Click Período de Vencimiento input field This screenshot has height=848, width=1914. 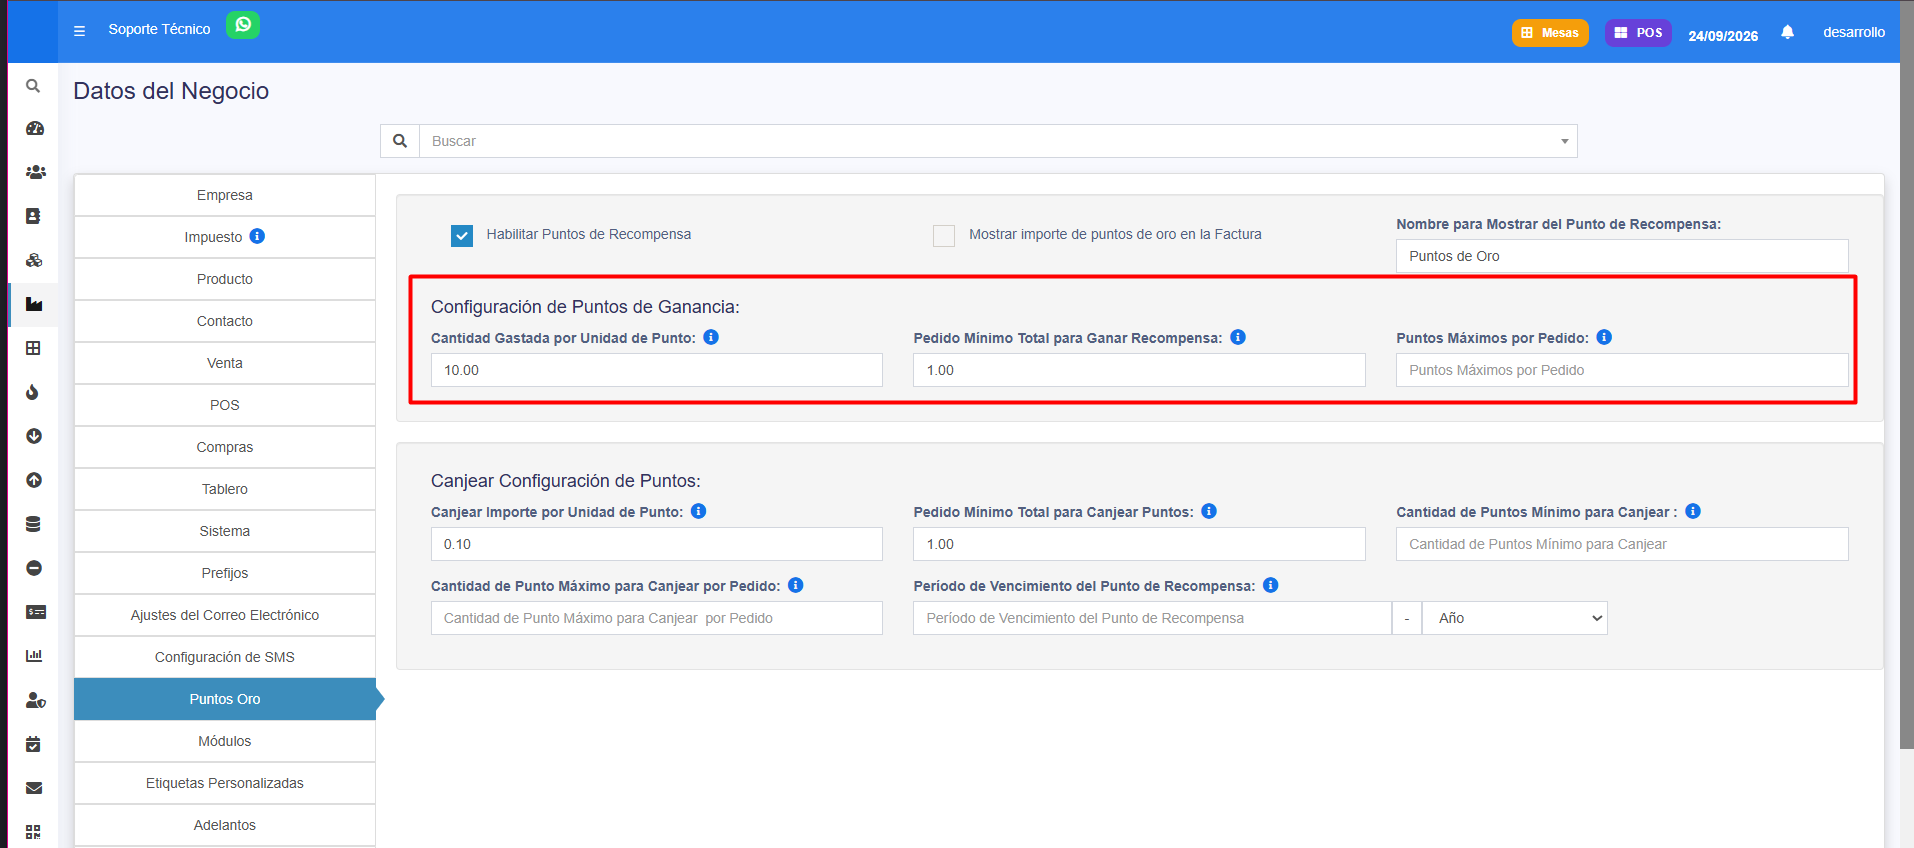(1152, 618)
